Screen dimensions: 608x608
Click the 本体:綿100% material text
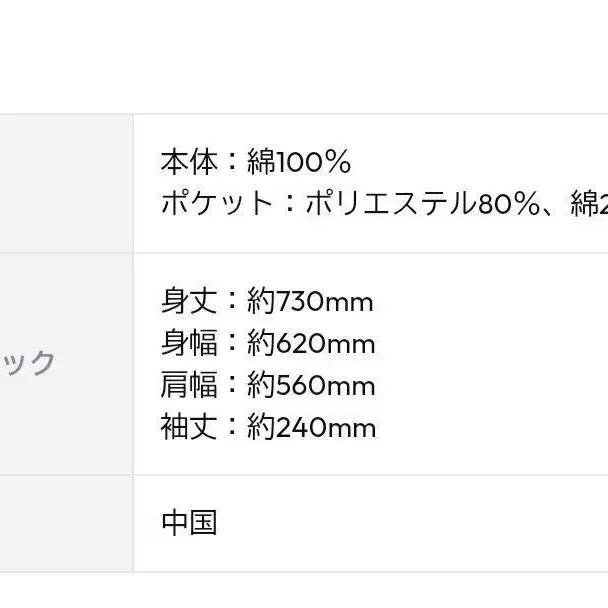pyautogui.click(x=256, y=161)
